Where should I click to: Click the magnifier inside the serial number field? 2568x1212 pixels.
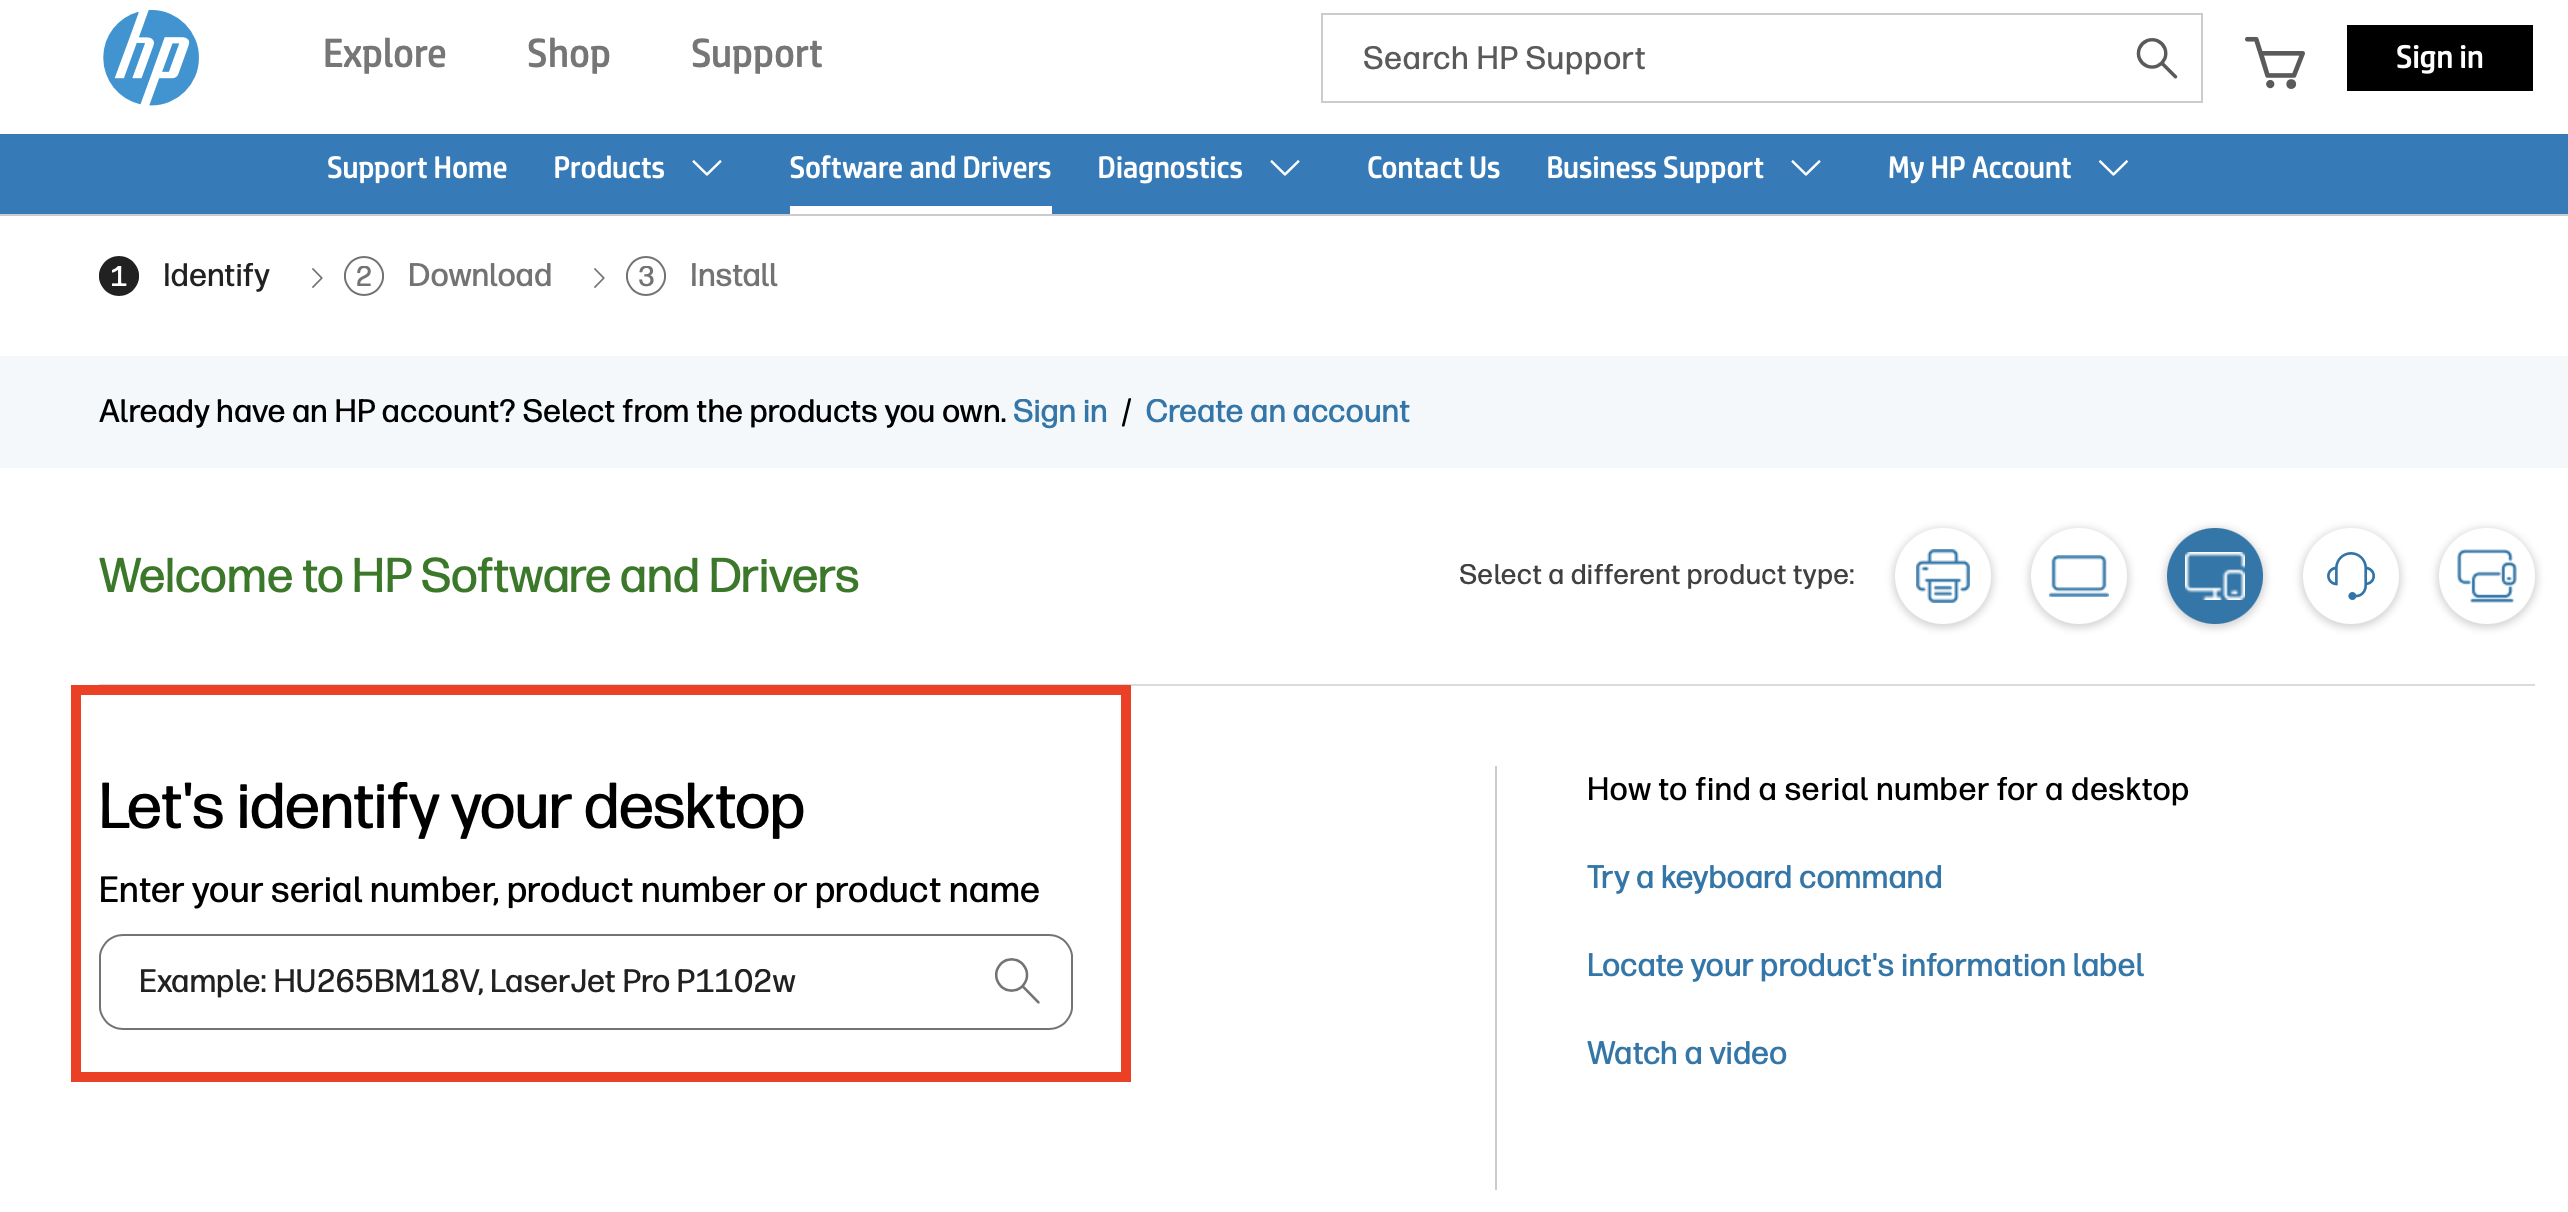click(x=1017, y=981)
